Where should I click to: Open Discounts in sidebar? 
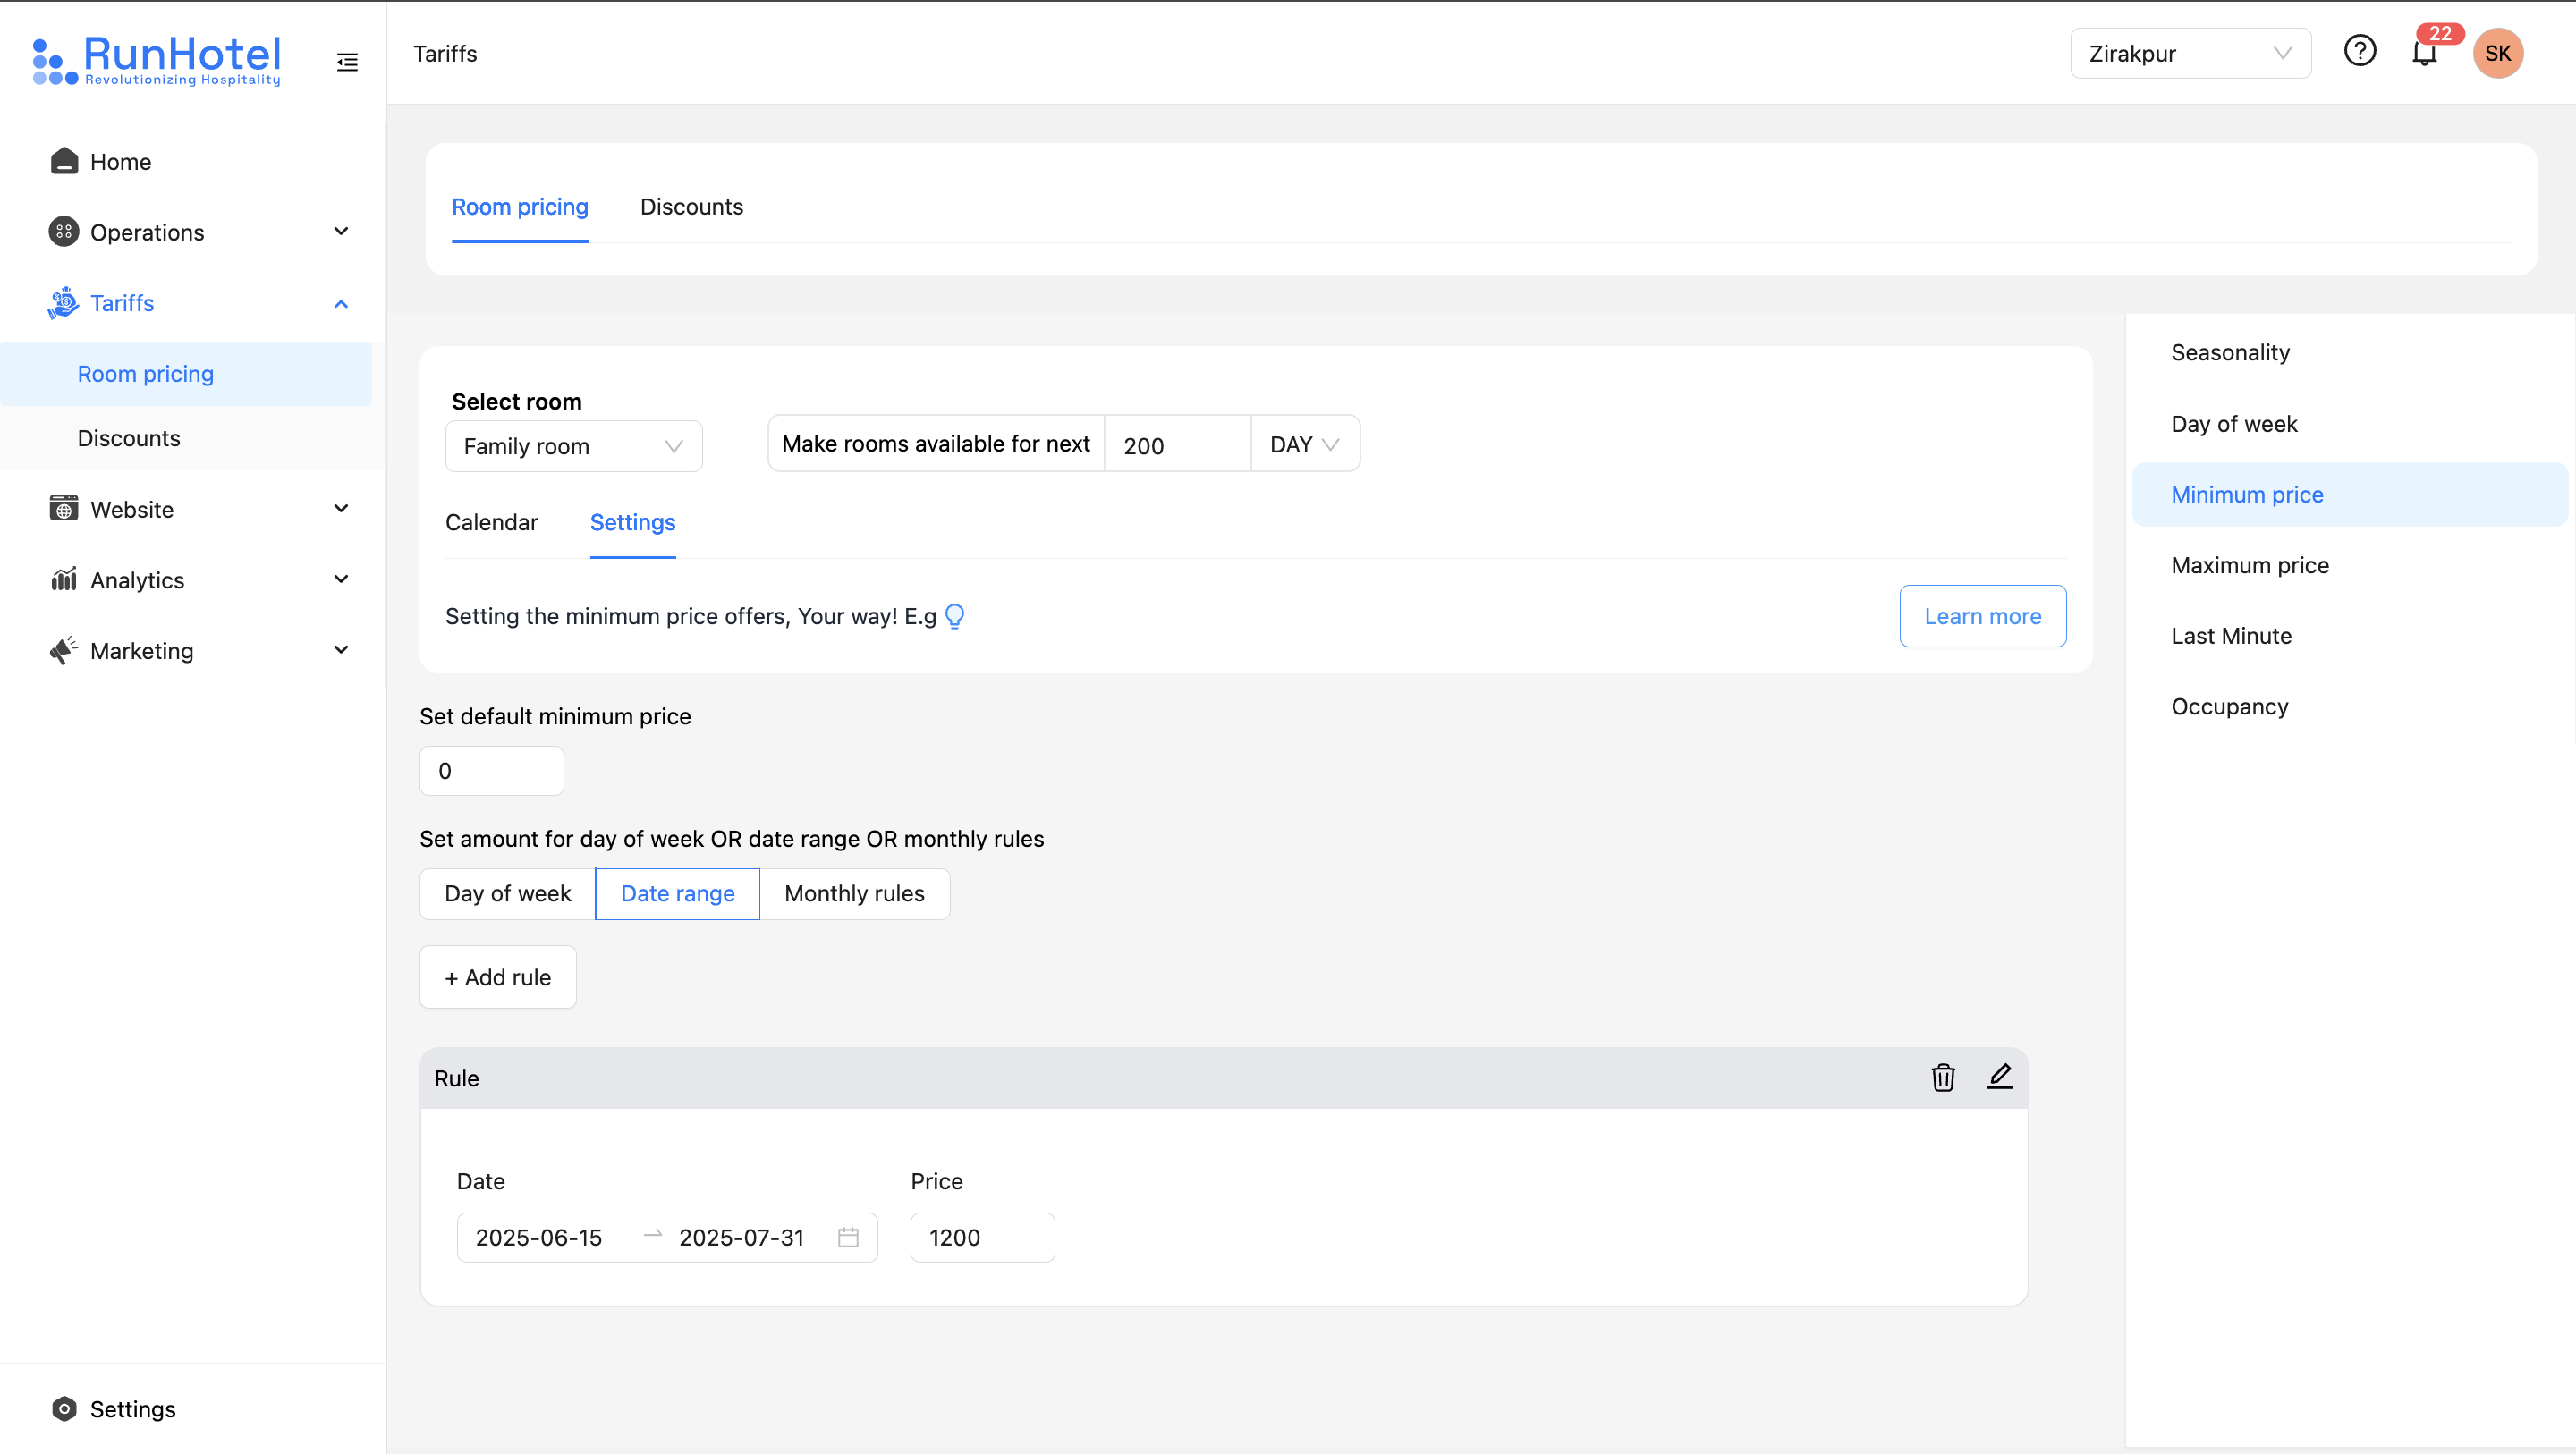[x=186, y=438]
